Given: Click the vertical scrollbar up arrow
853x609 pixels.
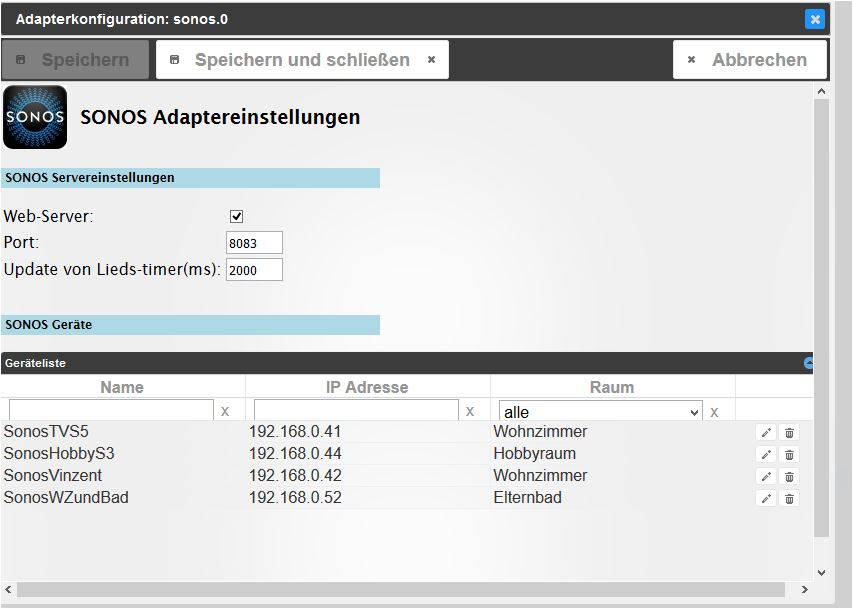Looking at the screenshot, I should pos(821,91).
